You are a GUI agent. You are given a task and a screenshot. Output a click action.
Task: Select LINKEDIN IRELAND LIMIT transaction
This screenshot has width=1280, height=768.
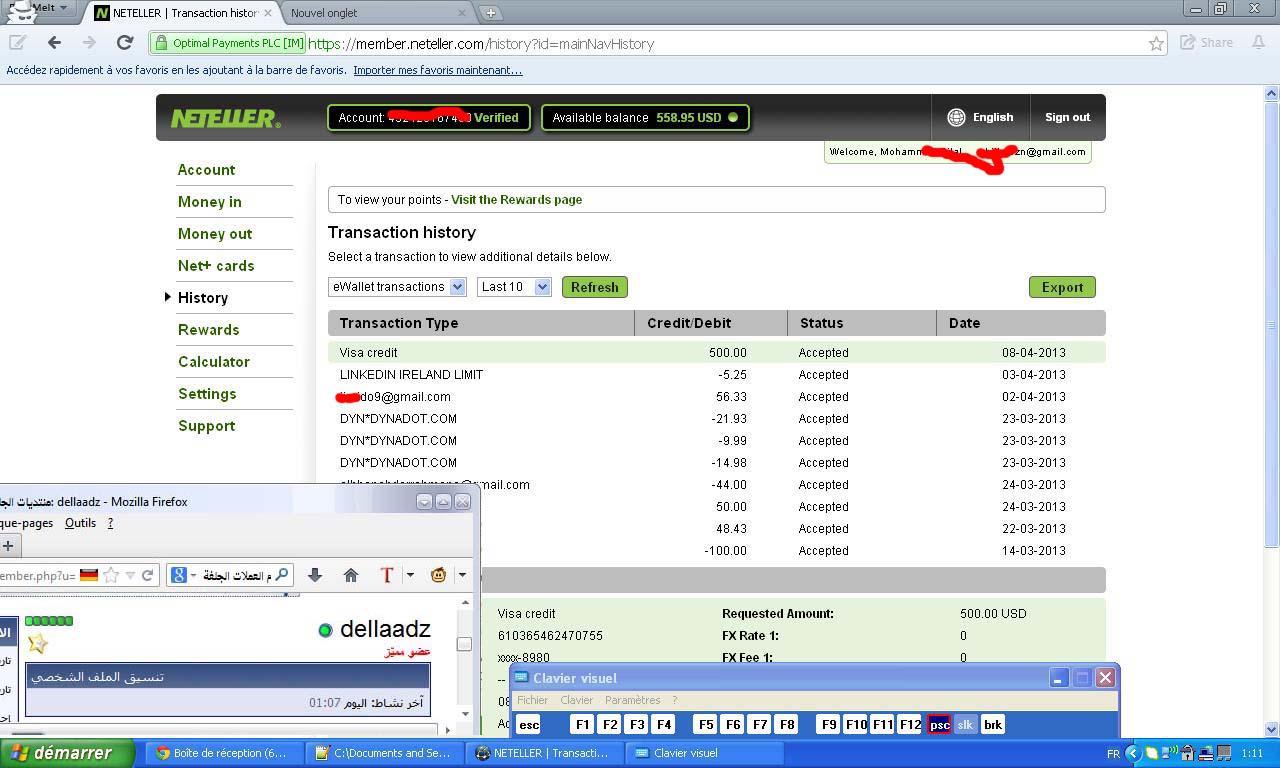click(x=716, y=375)
